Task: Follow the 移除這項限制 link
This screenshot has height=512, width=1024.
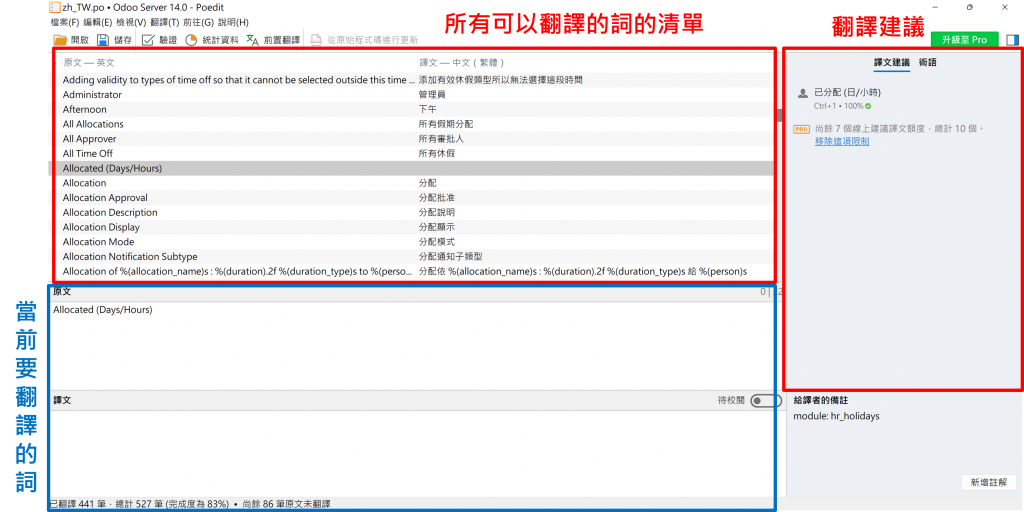Action: pyautogui.click(x=842, y=141)
